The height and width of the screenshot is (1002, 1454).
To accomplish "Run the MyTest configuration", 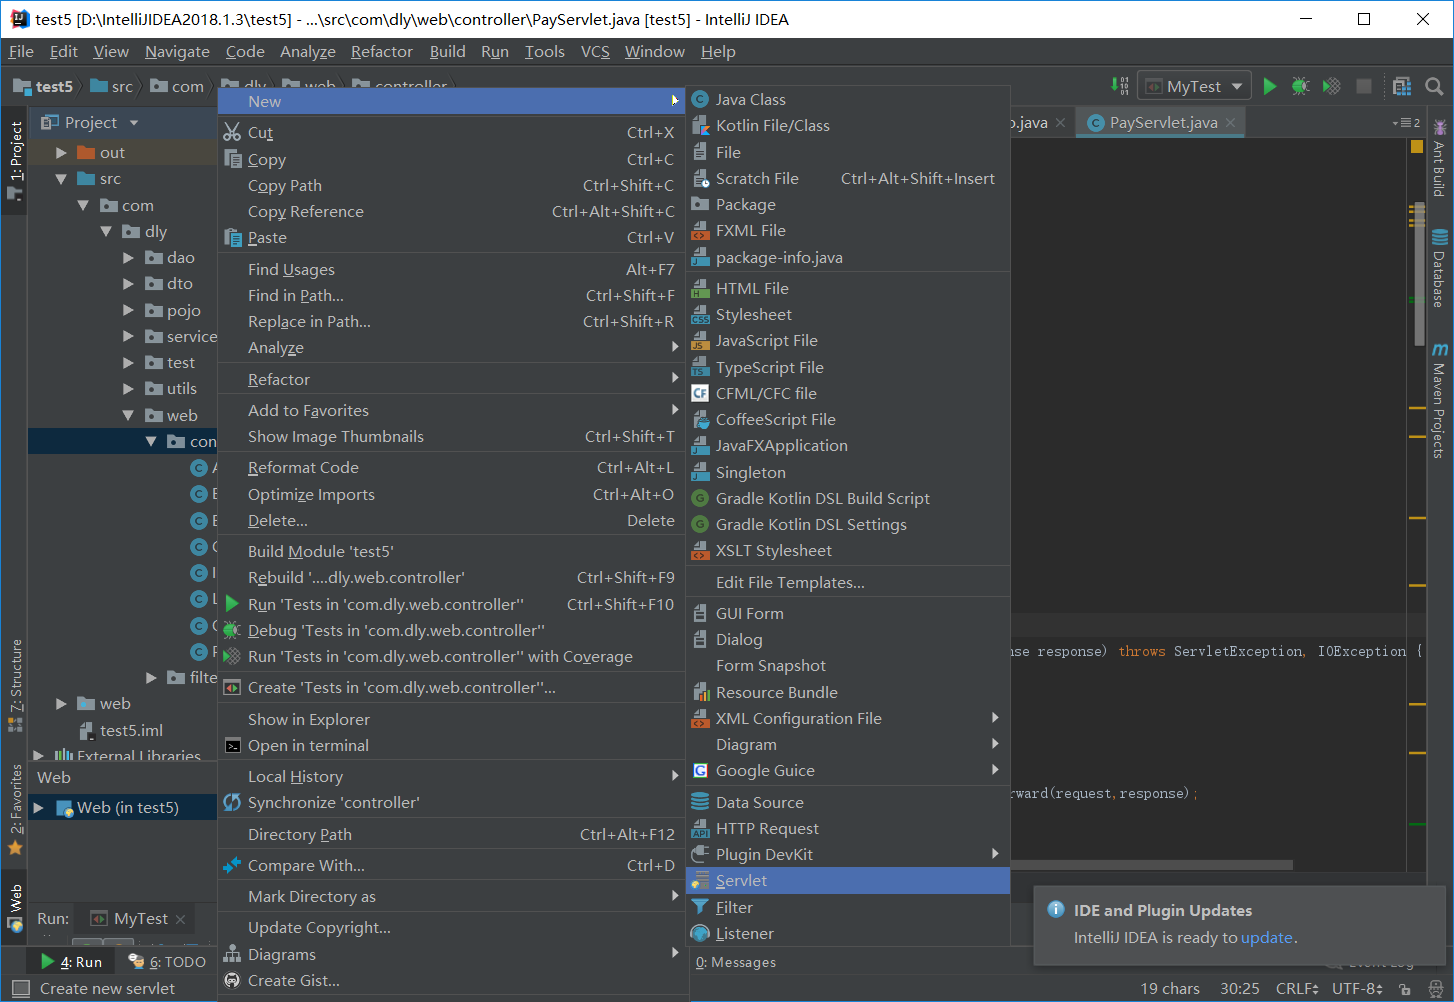I will (1269, 85).
